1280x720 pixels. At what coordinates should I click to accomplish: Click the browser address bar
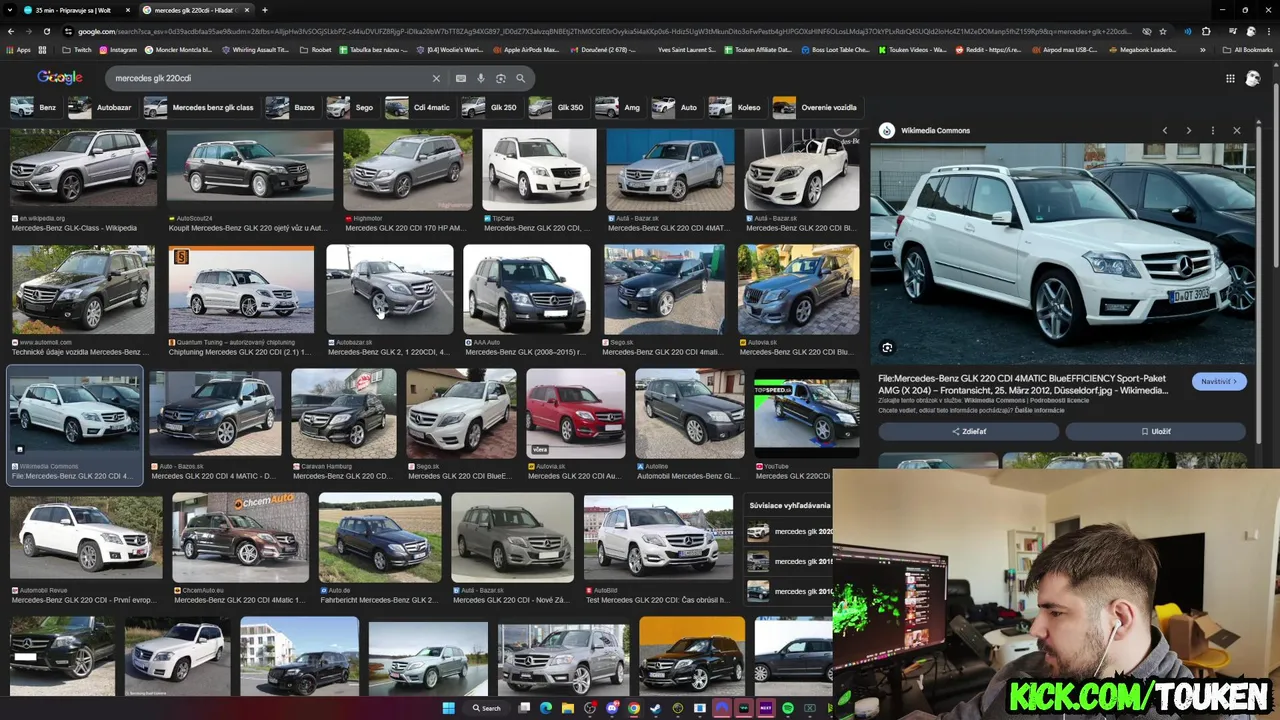click(600, 31)
